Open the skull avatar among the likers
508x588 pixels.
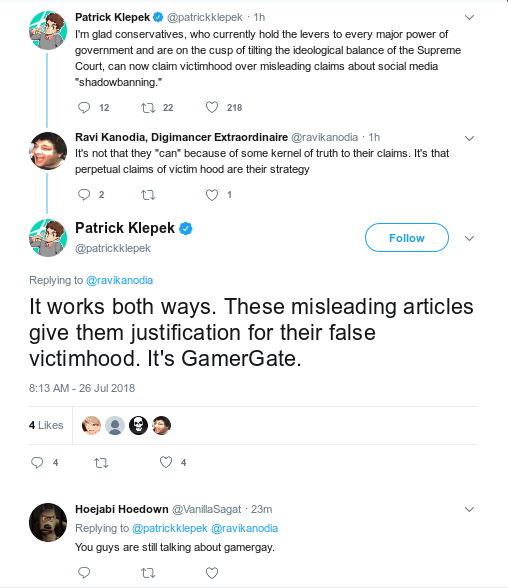[x=138, y=425]
